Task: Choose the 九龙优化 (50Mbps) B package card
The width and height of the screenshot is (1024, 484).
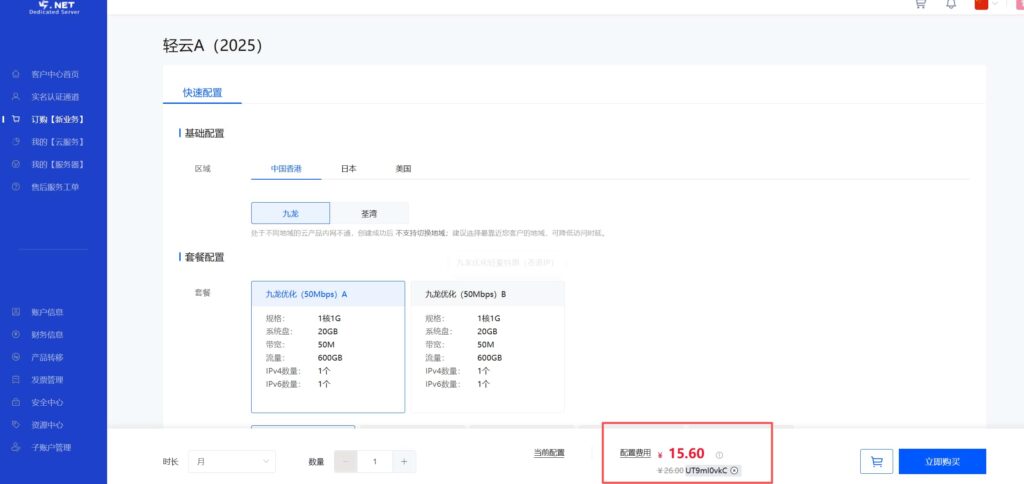Action: coord(487,345)
